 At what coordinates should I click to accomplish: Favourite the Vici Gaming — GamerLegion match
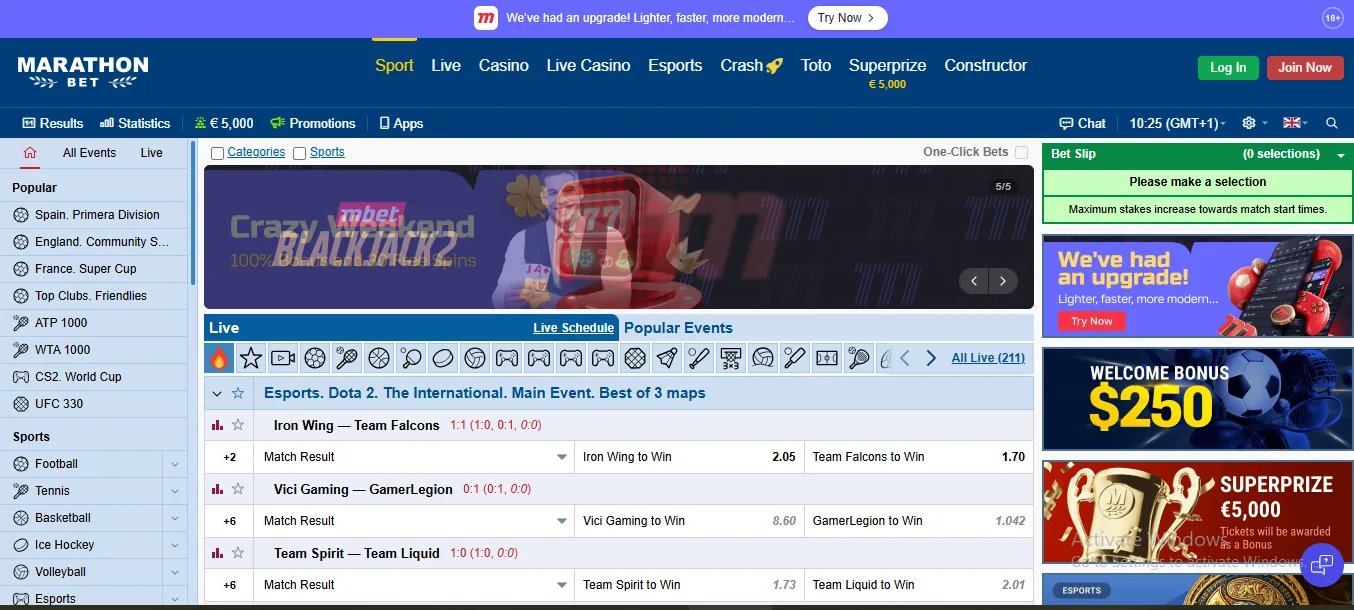[x=238, y=489]
